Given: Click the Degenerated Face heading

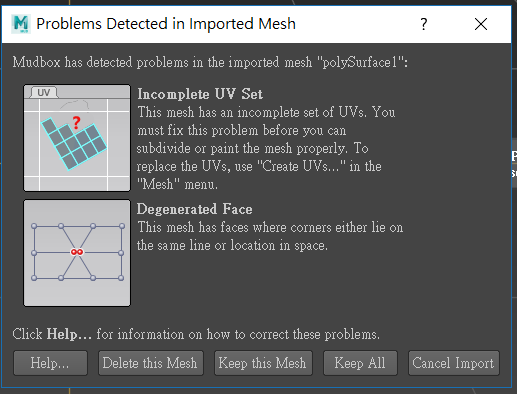Looking at the screenshot, I should coord(195,209).
